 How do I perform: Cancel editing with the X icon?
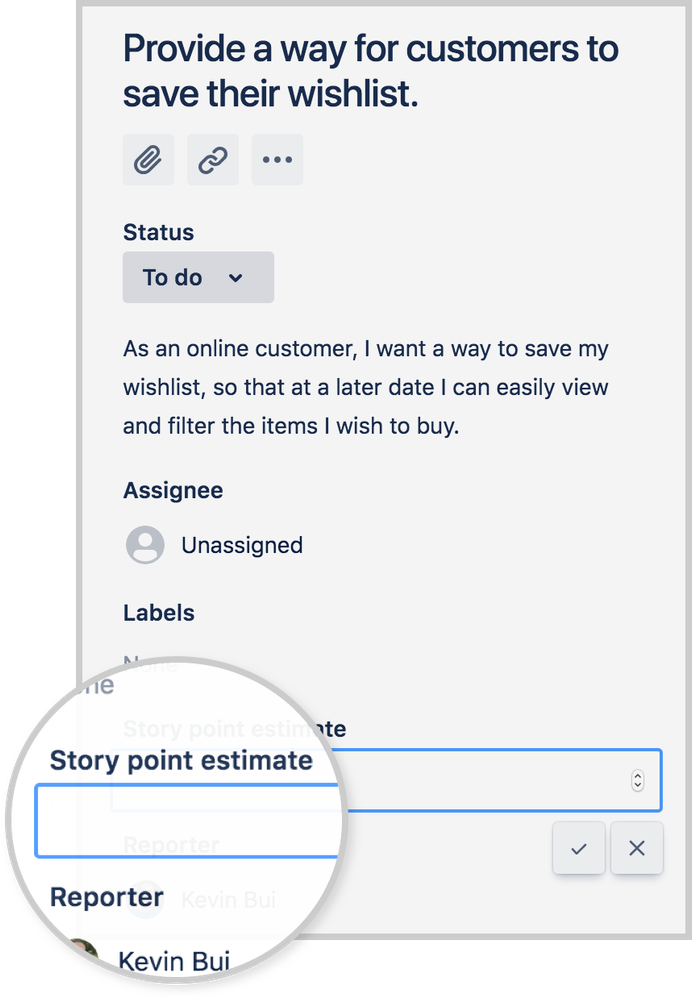click(x=637, y=847)
